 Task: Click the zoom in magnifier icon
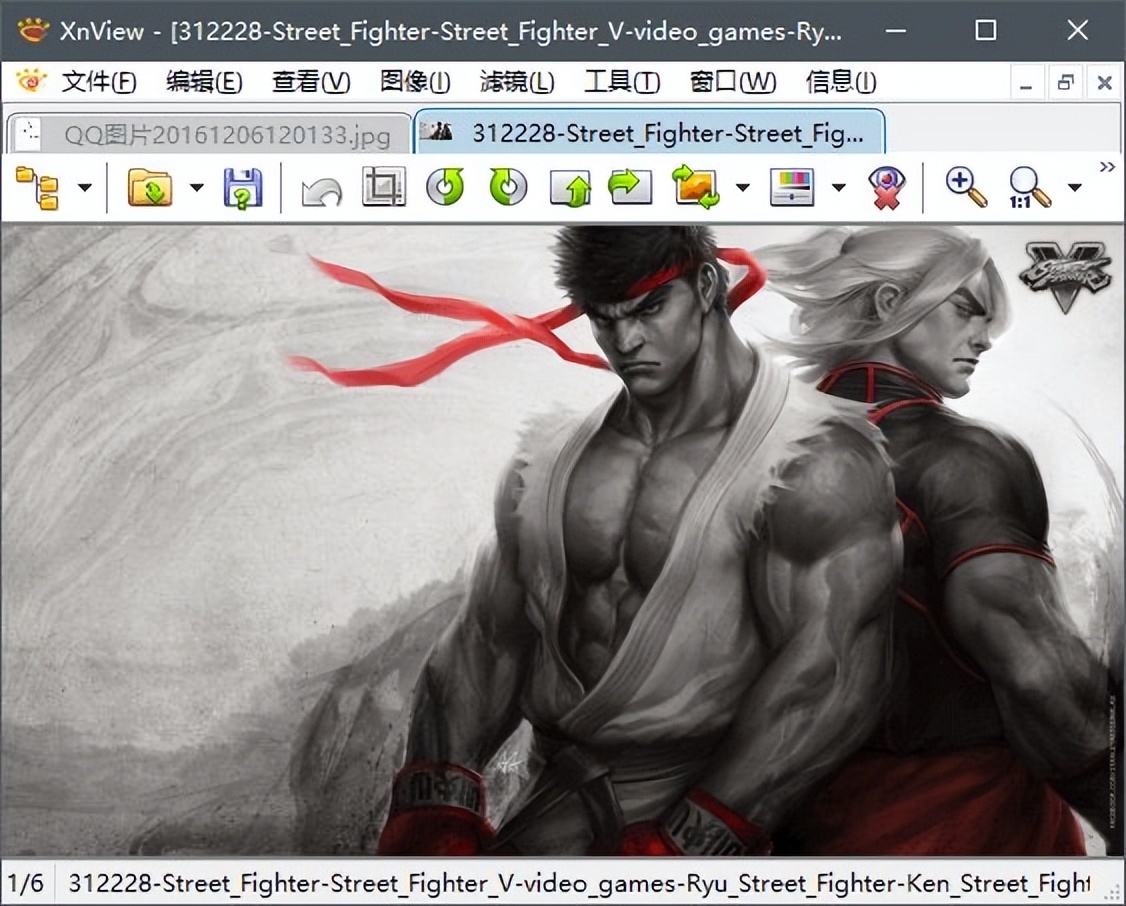point(966,187)
